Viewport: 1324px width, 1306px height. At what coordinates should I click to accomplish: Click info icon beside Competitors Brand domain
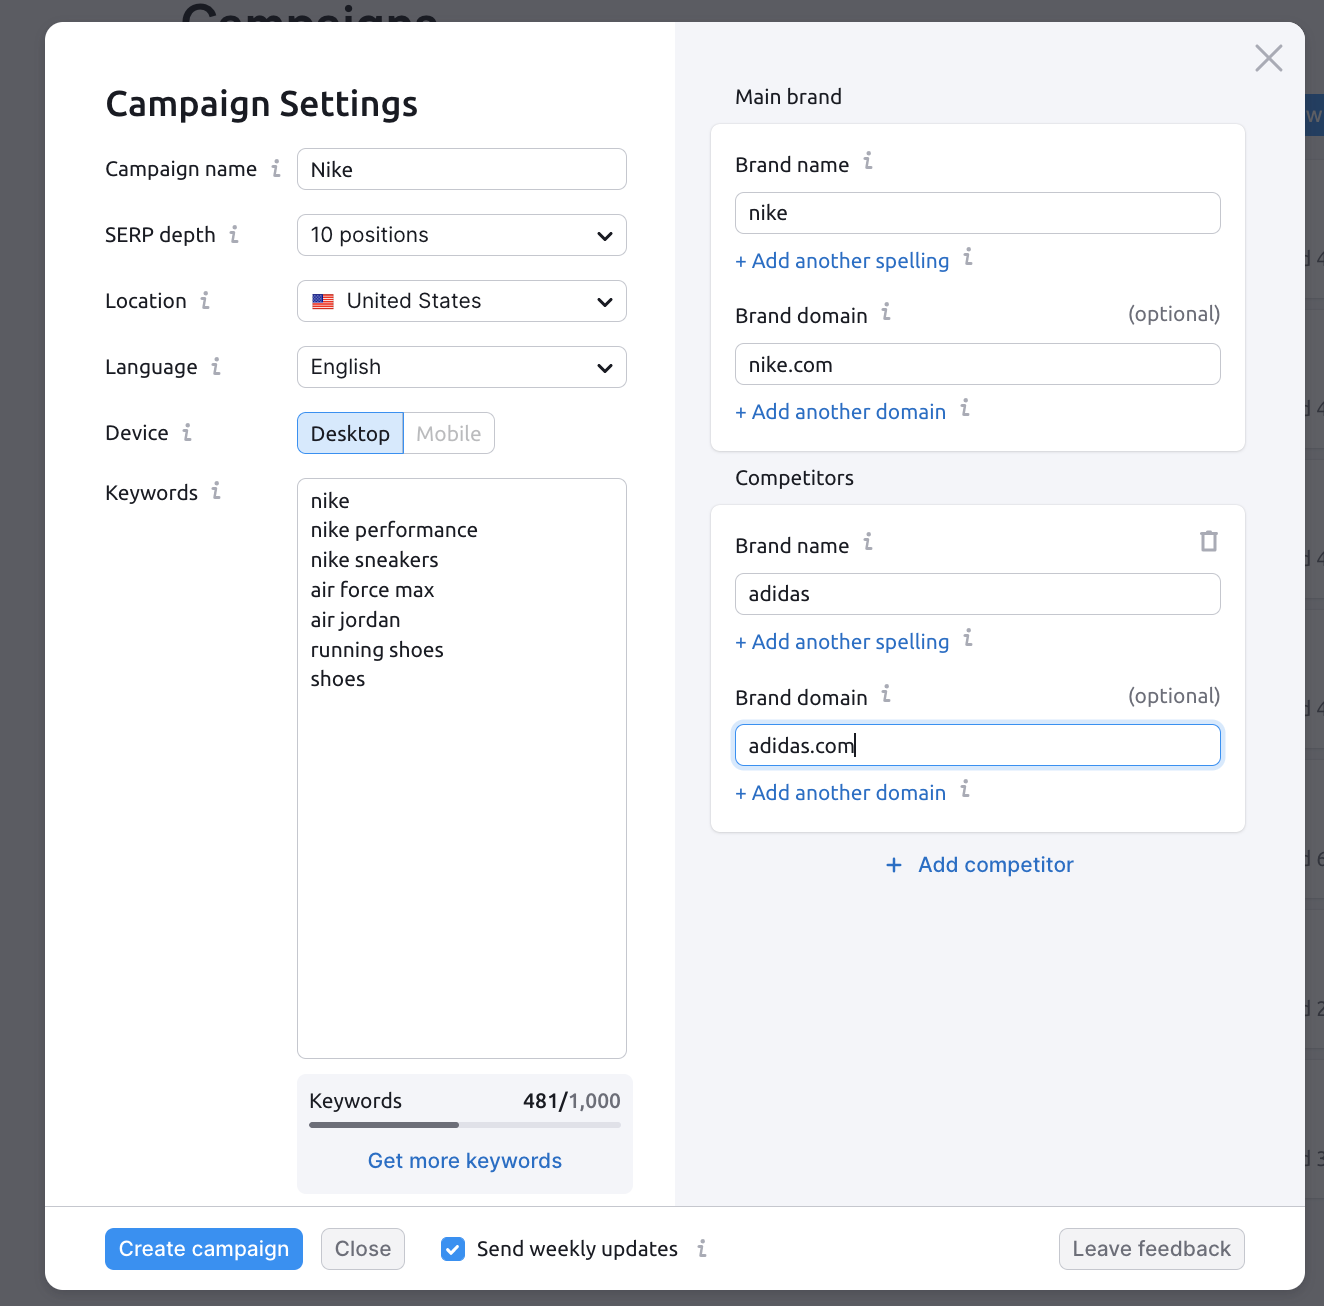886,694
